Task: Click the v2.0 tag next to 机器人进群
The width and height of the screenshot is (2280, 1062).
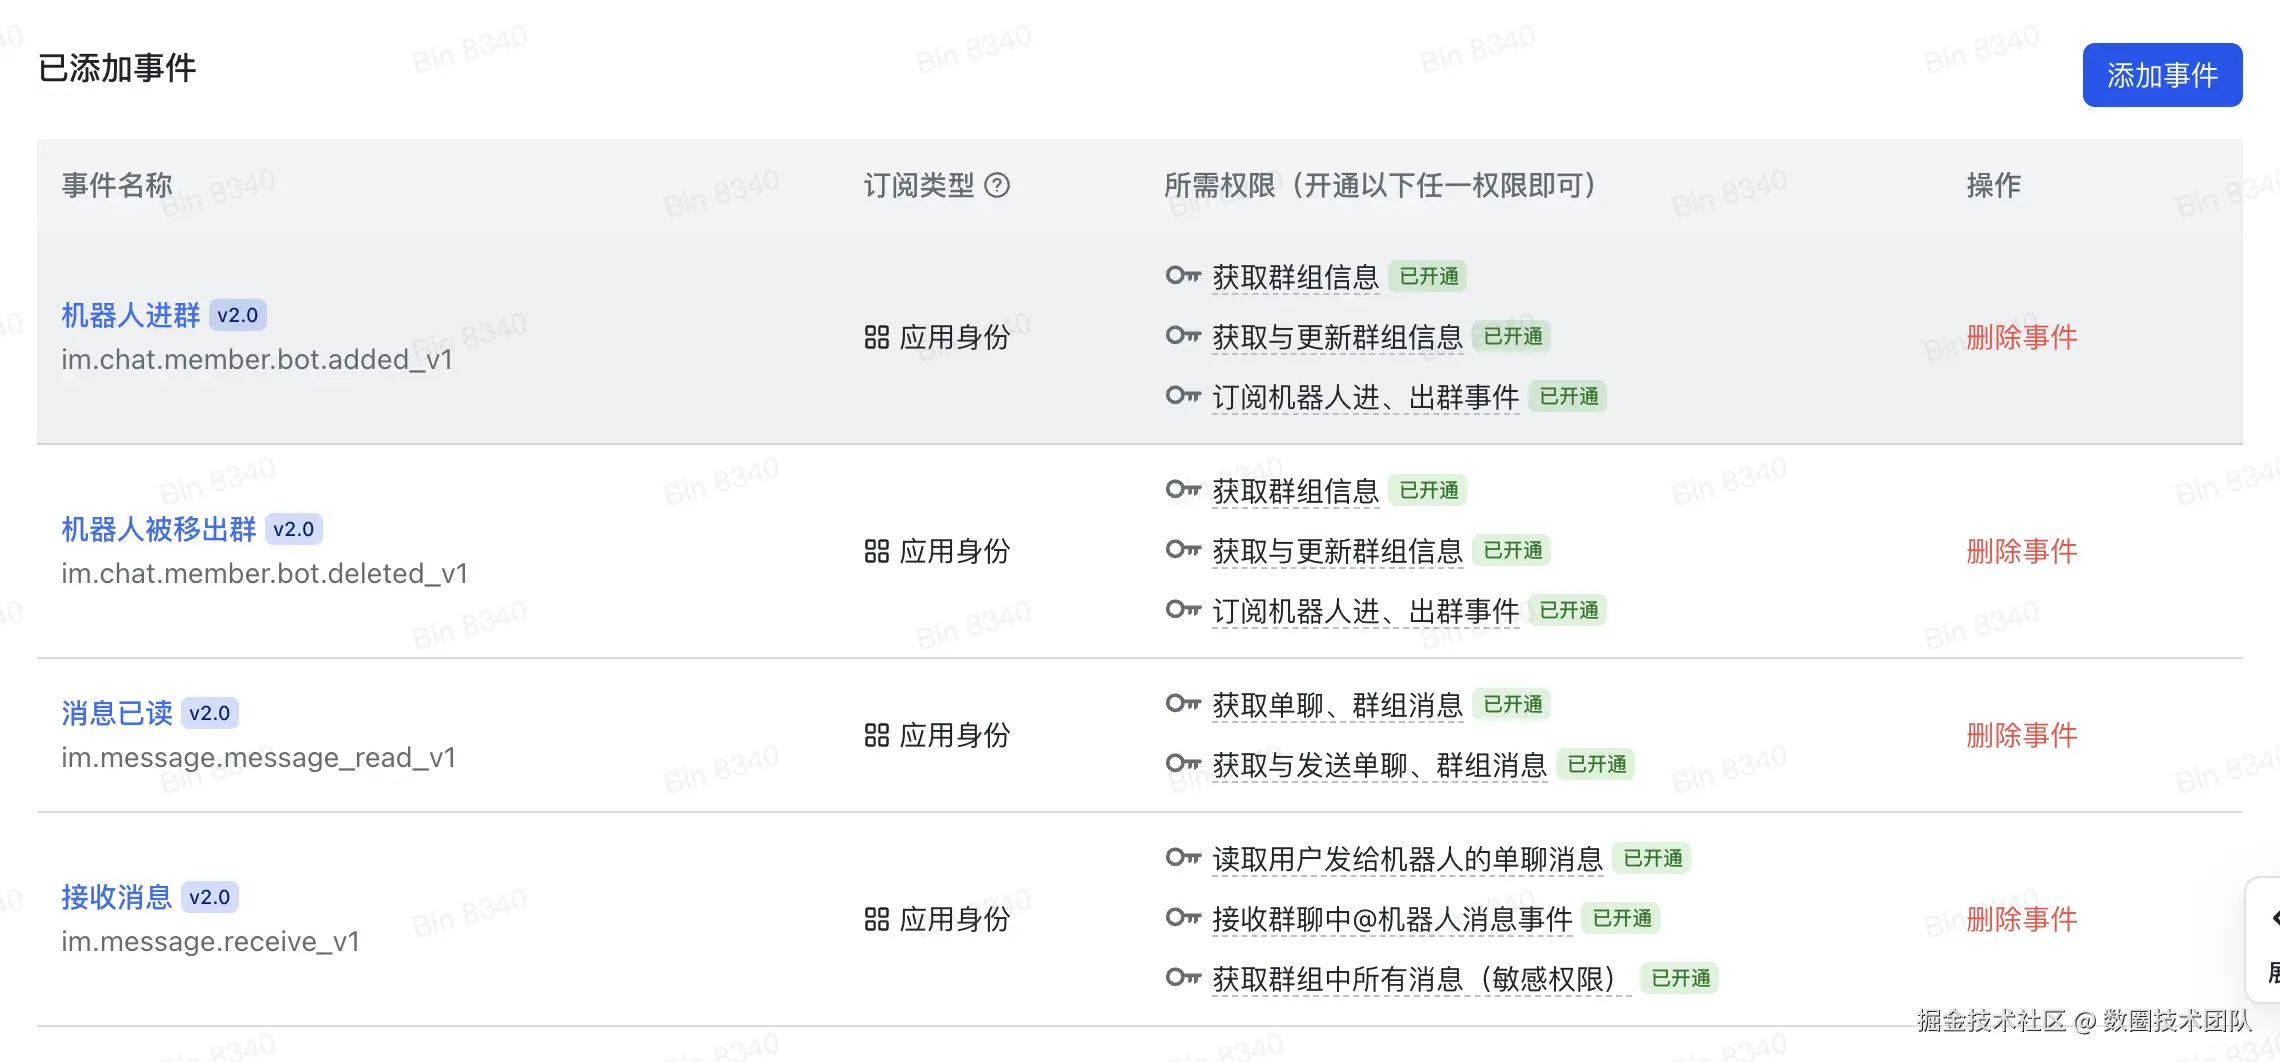Action: pos(237,315)
